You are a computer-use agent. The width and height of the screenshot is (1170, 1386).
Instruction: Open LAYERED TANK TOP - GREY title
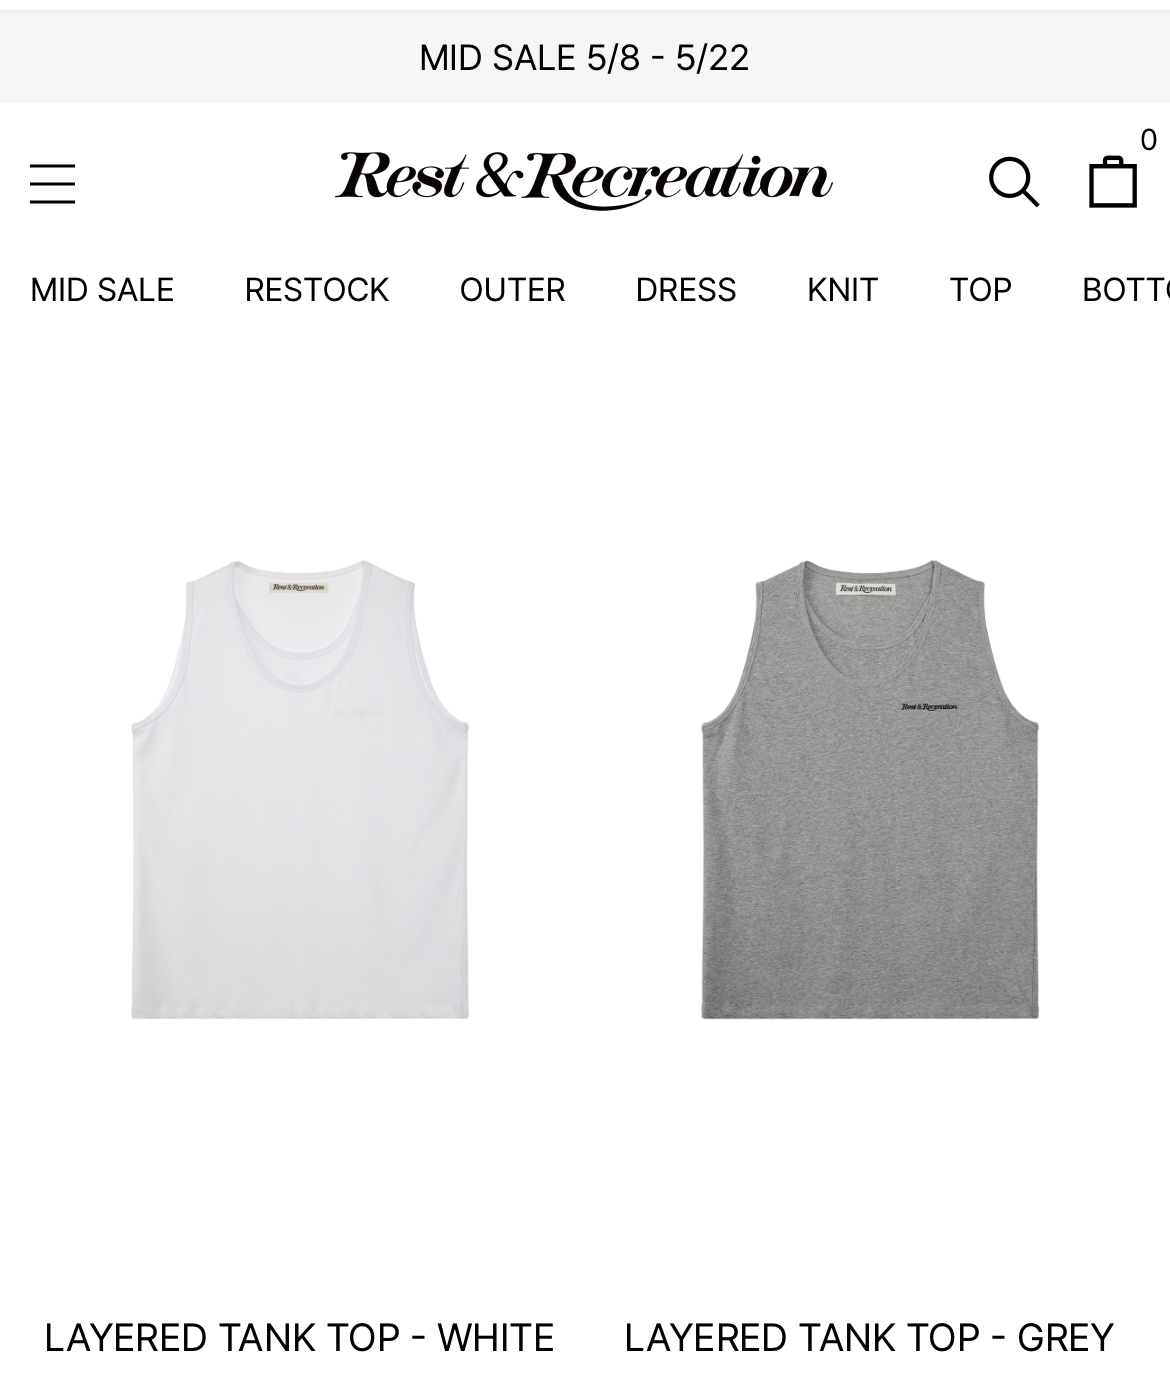click(869, 1338)
